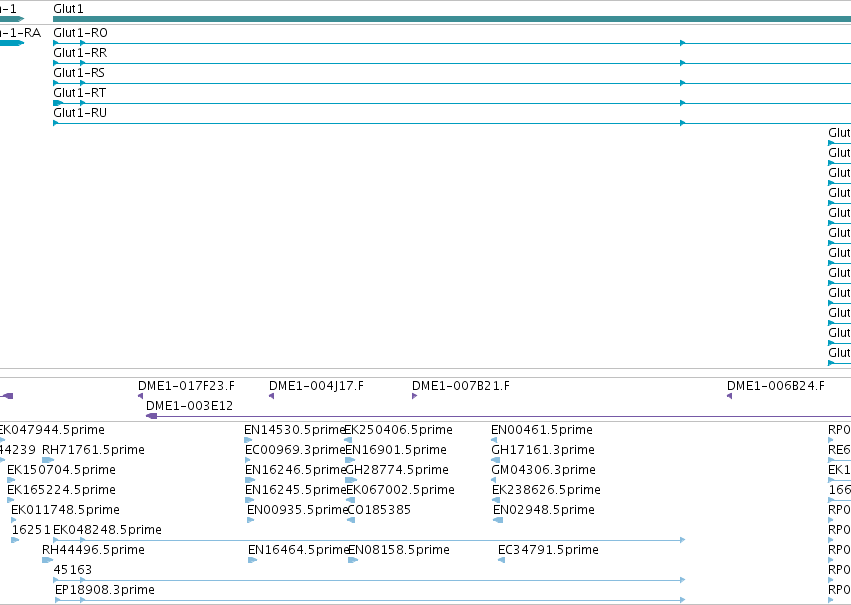Screen dimensions: 851x605
Task: Open the EK165224.5prime label
Action: (61, 491)
